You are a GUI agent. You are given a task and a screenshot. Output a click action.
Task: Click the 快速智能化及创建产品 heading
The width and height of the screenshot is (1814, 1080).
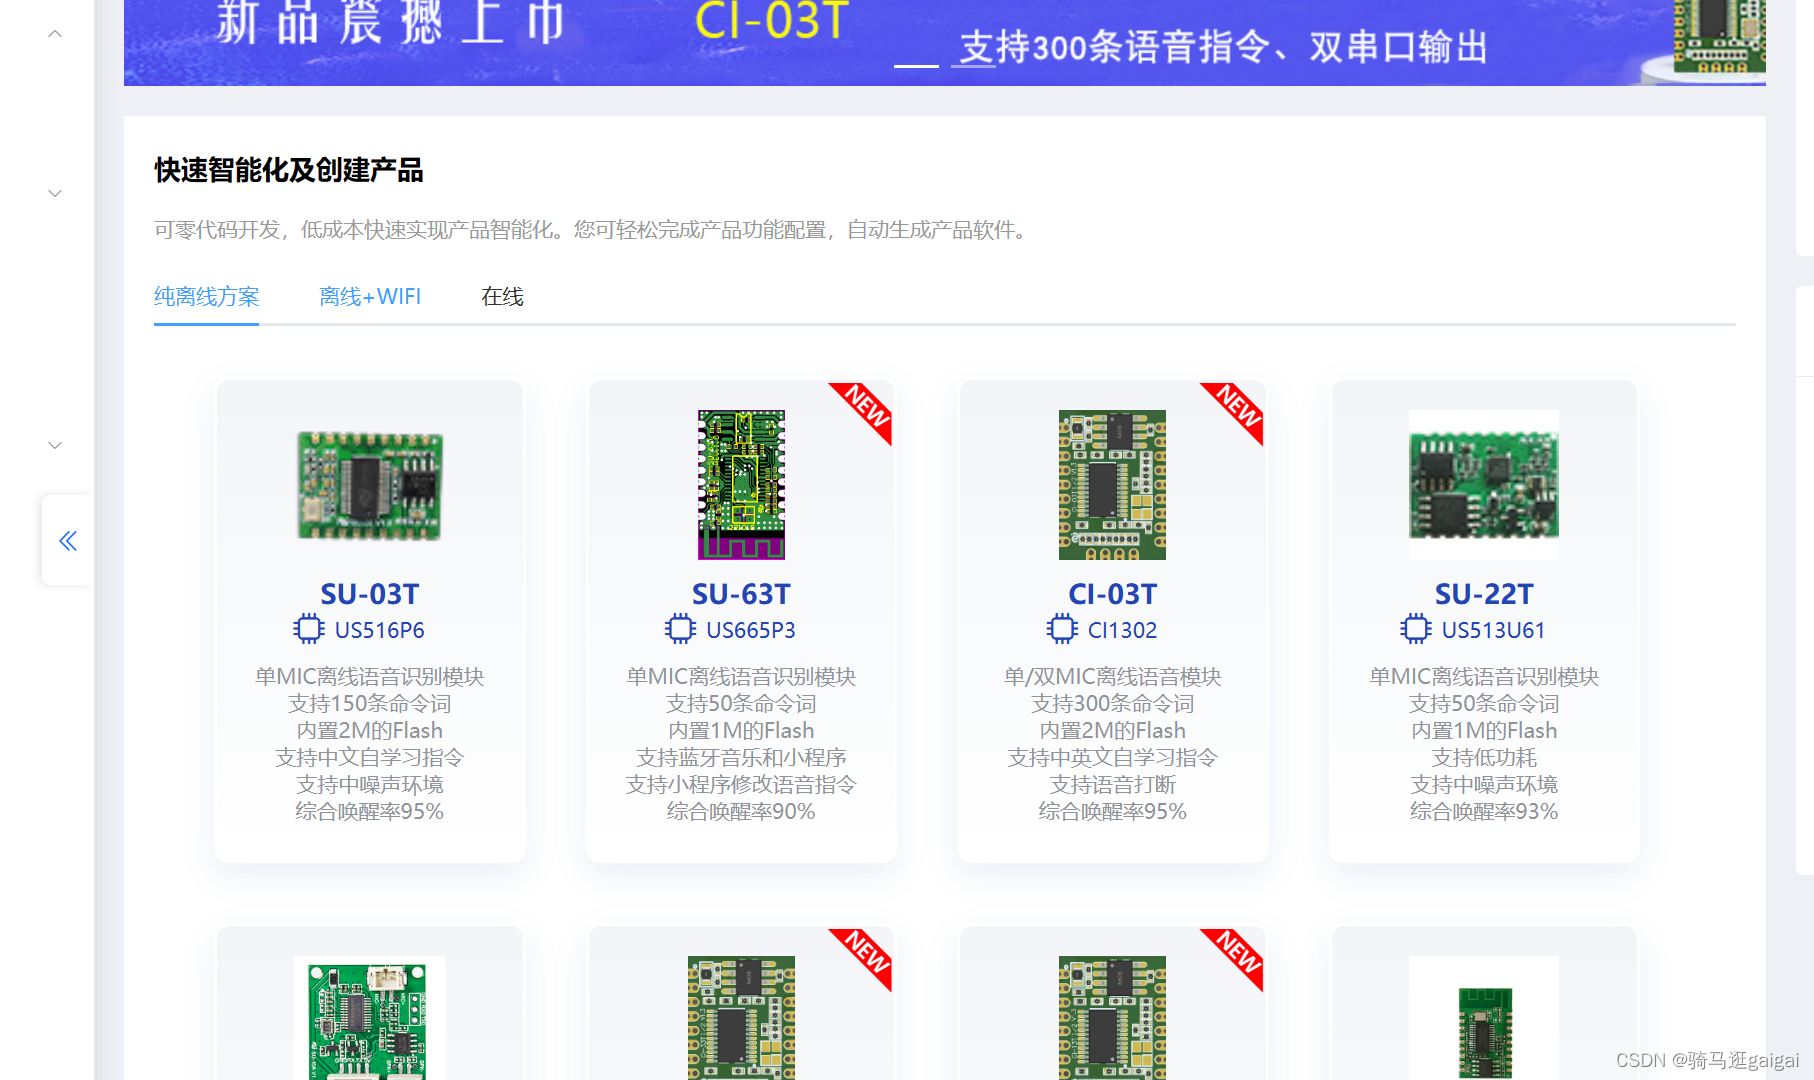click(288, 170)
